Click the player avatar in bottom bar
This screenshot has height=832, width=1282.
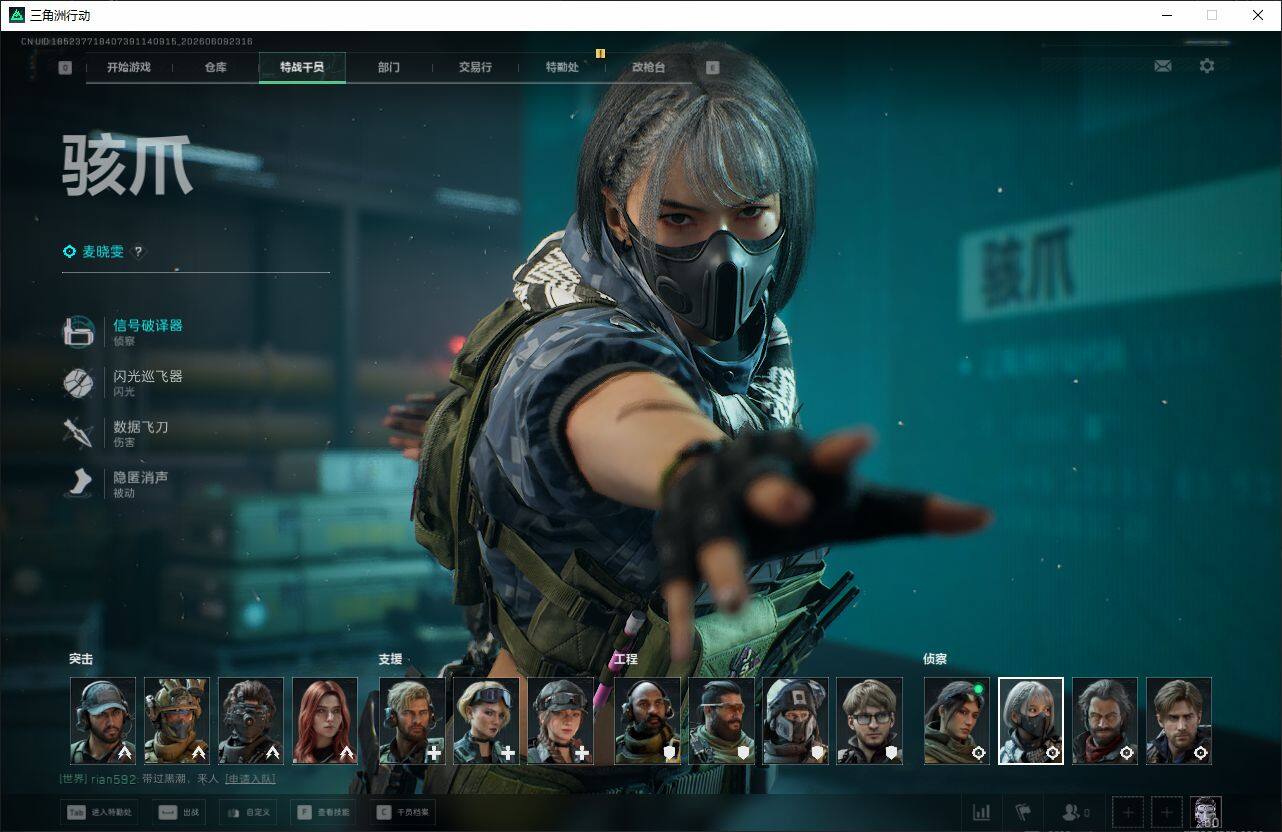pyautogui.click(x=1206, y=813)
